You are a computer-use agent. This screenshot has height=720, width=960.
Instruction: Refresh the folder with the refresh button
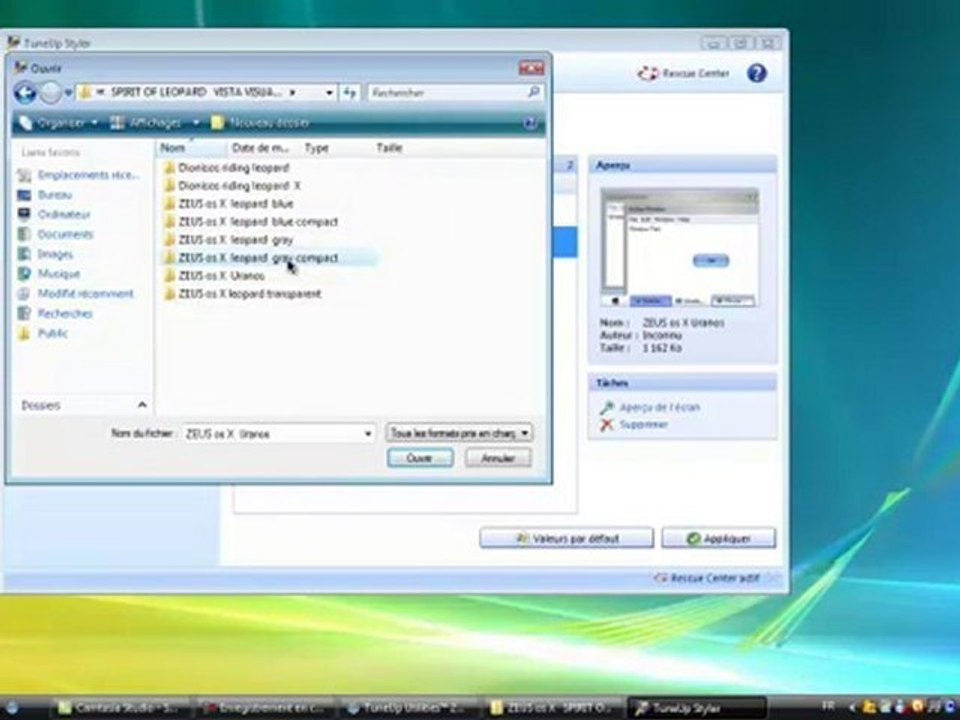pos(350,93)
